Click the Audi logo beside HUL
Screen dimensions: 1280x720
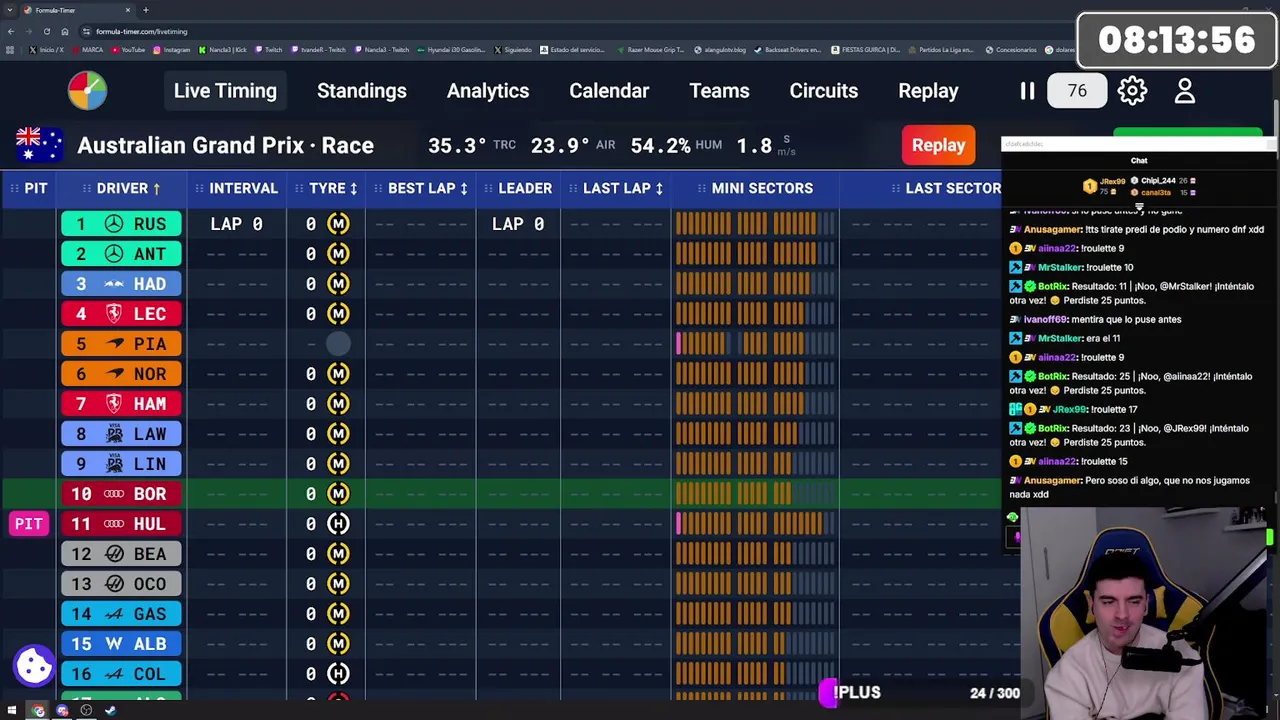(114, 524)
